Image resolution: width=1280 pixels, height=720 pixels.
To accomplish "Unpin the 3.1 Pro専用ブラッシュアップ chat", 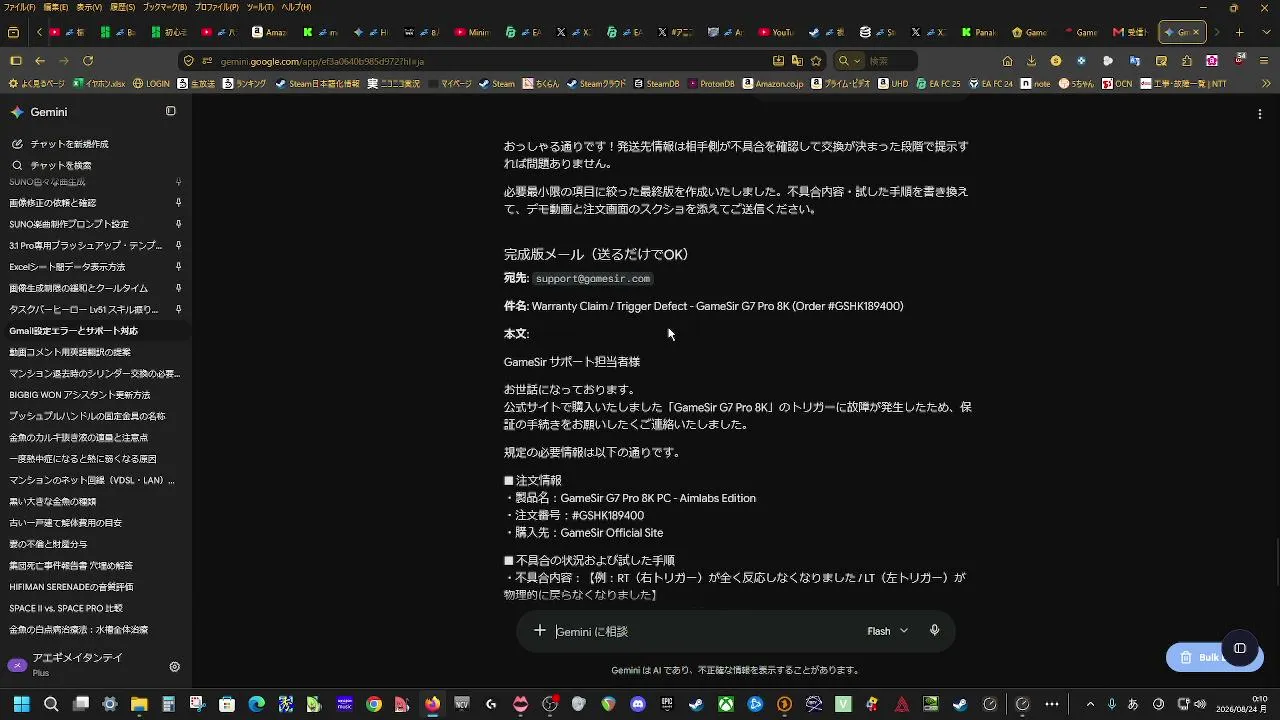I will (x=178, y=246).
